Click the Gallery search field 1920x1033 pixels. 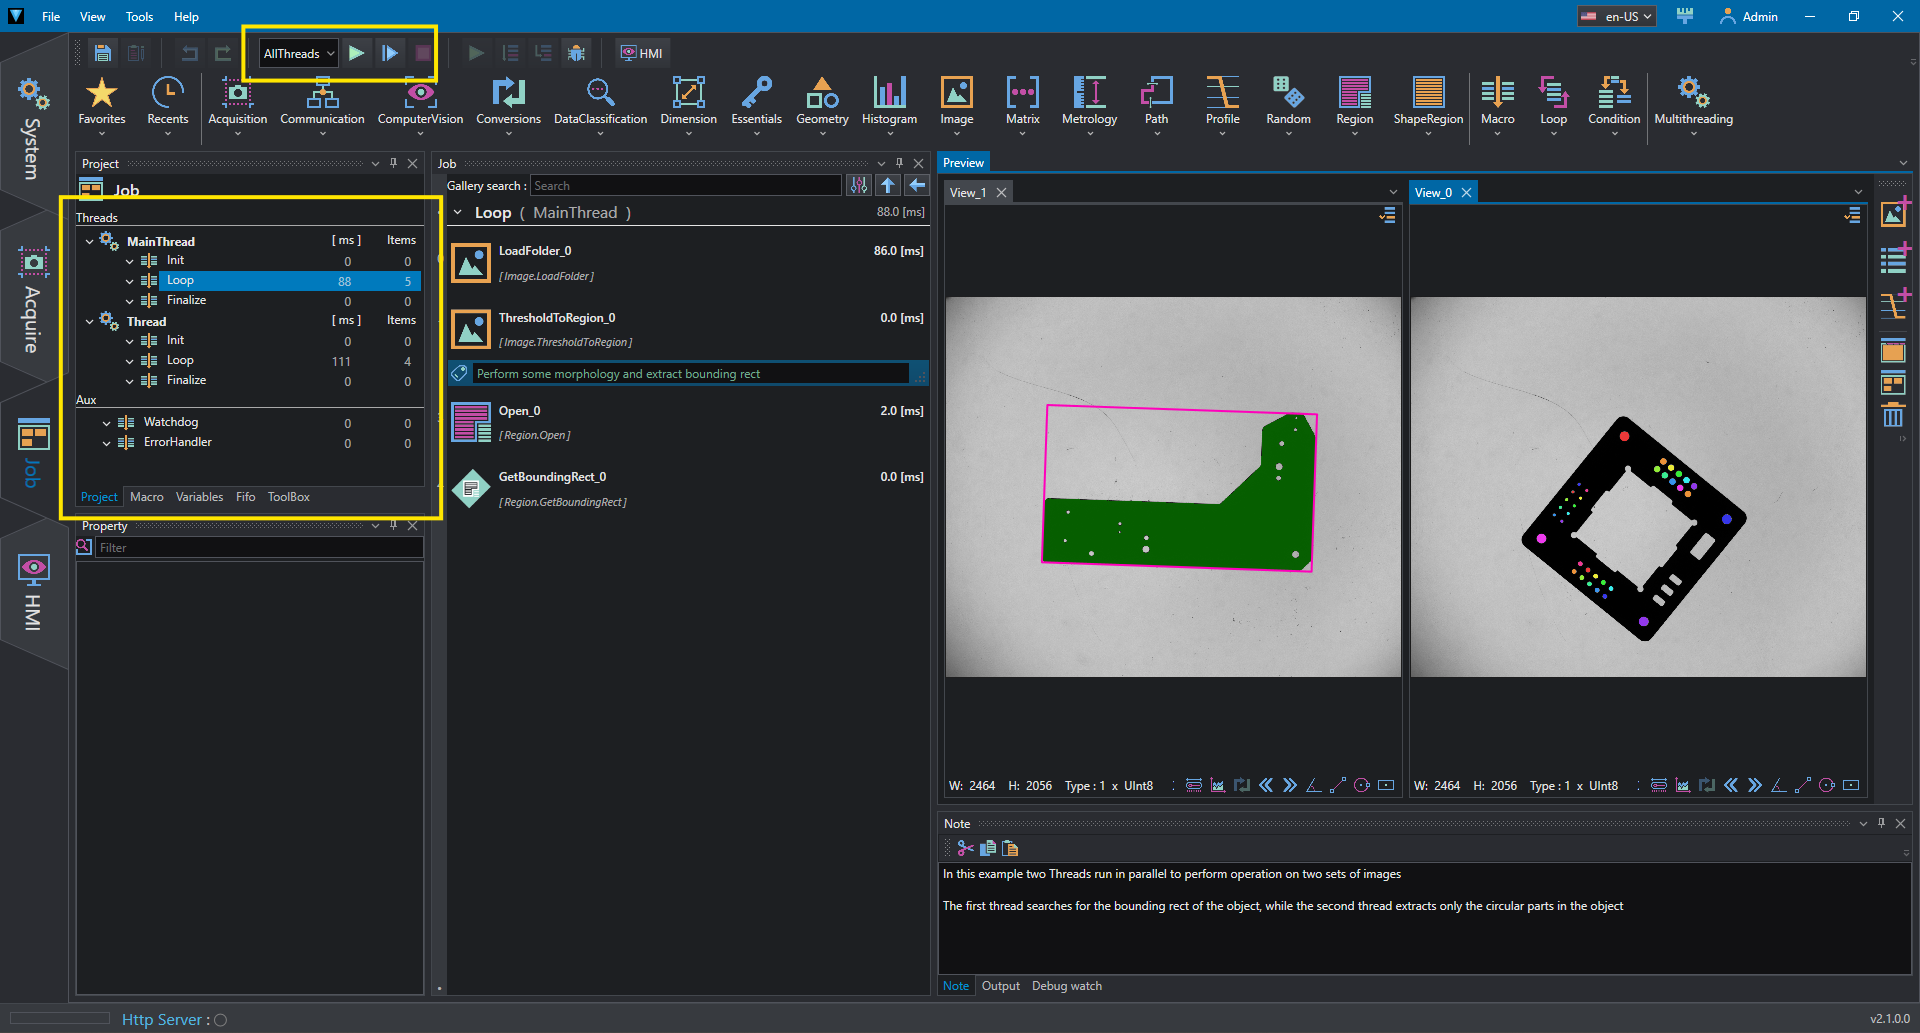tap(685, 186)
